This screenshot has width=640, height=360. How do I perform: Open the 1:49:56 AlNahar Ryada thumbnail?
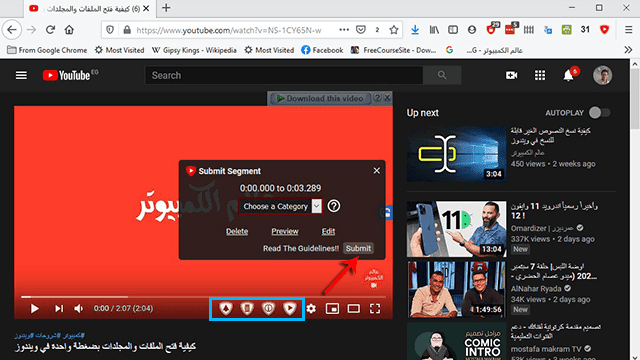coord(456,289)
